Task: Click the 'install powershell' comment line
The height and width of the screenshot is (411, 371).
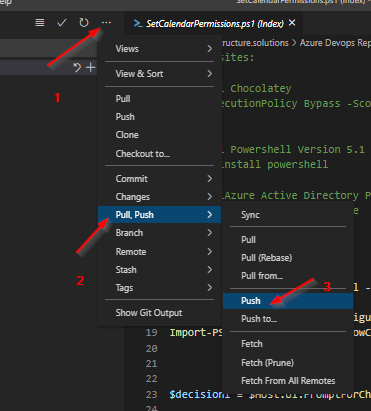Action: click(x=275, y=164)
